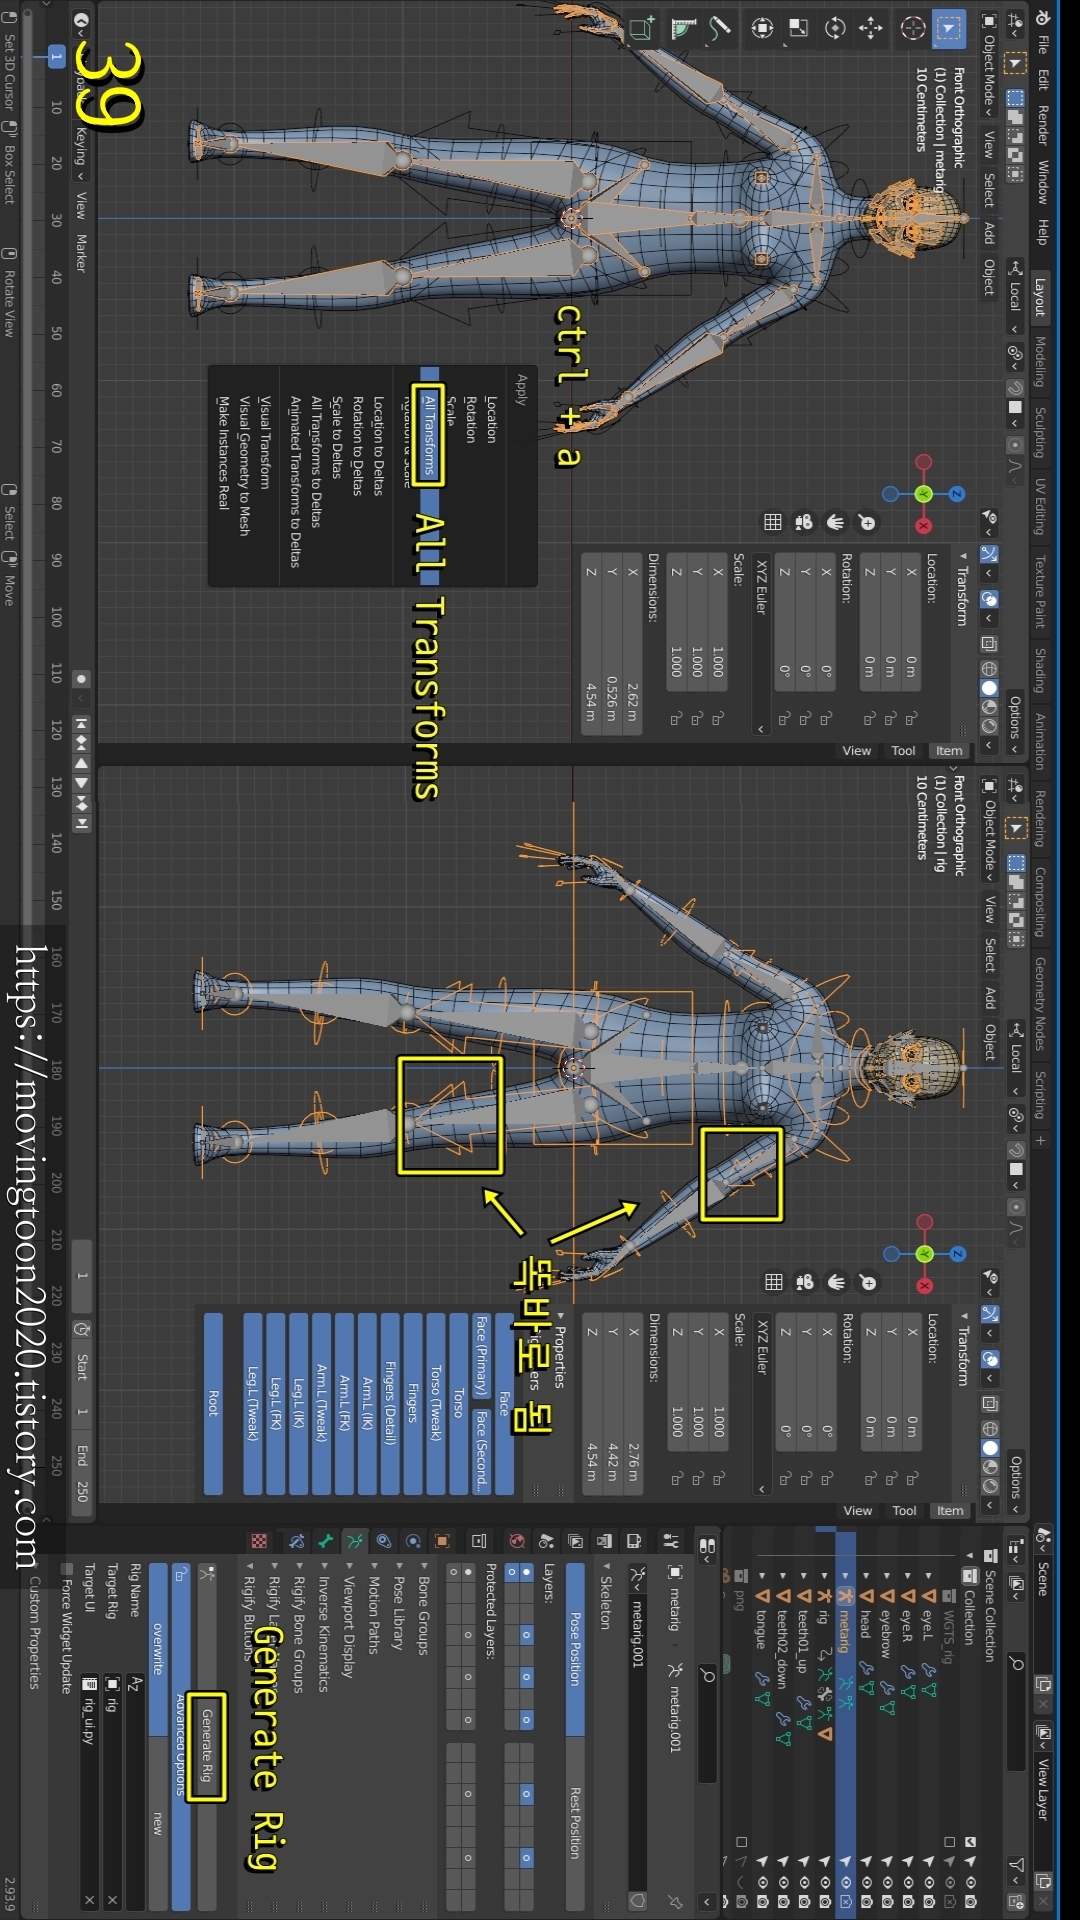
Task: Open the Render menu
Action: 1043,125
